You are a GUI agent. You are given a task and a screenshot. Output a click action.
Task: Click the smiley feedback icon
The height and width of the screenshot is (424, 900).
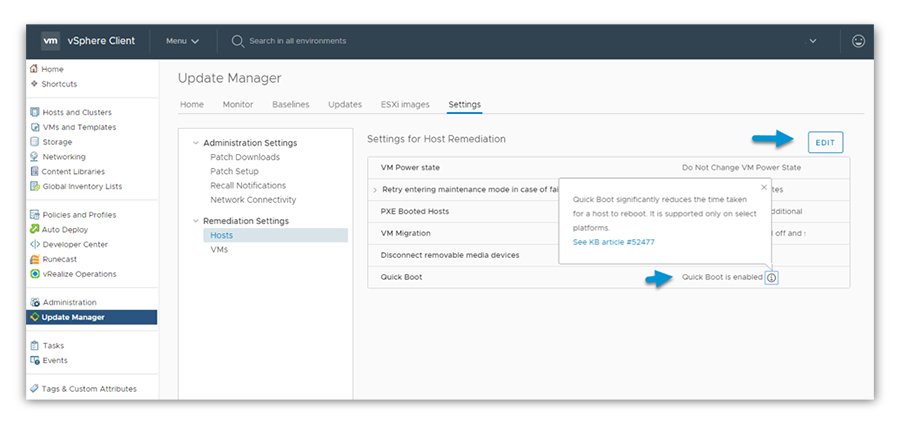pyautogui.click(x=858, y=41)
